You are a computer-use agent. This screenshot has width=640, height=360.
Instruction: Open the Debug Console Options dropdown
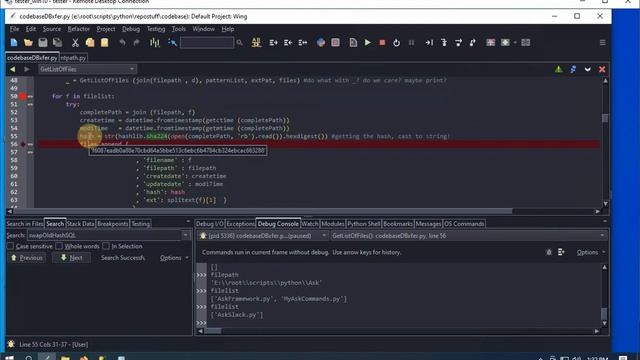(x=591, y=252)
